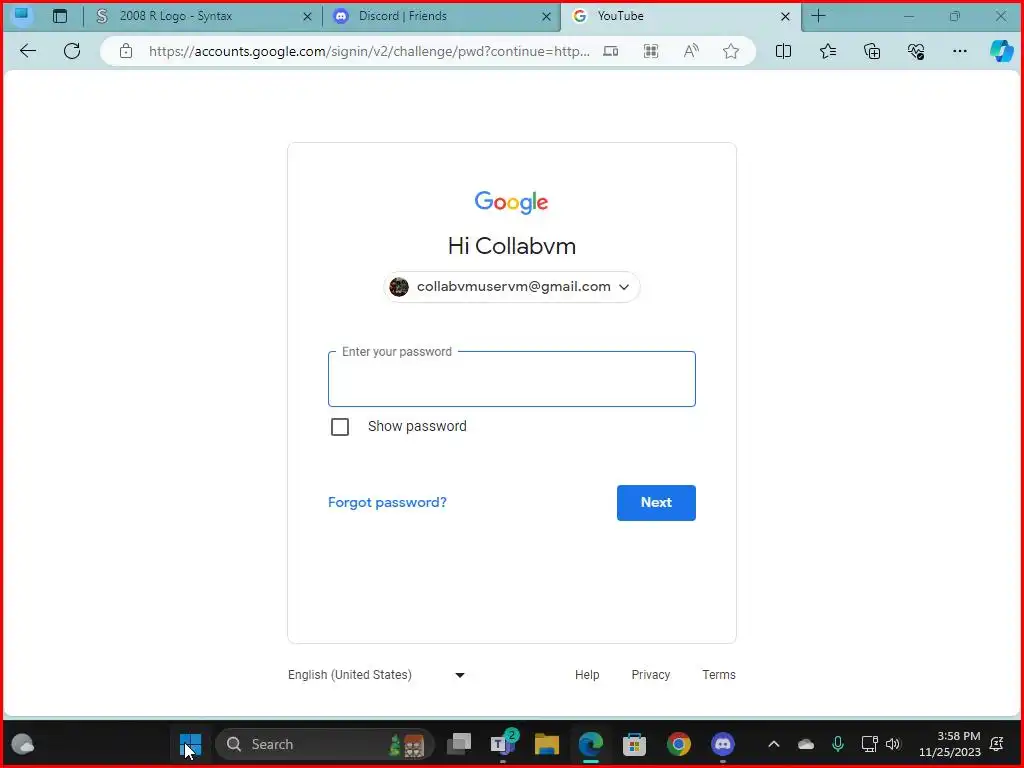Open the Browser essentials heart icon

(x=916, y=51)
